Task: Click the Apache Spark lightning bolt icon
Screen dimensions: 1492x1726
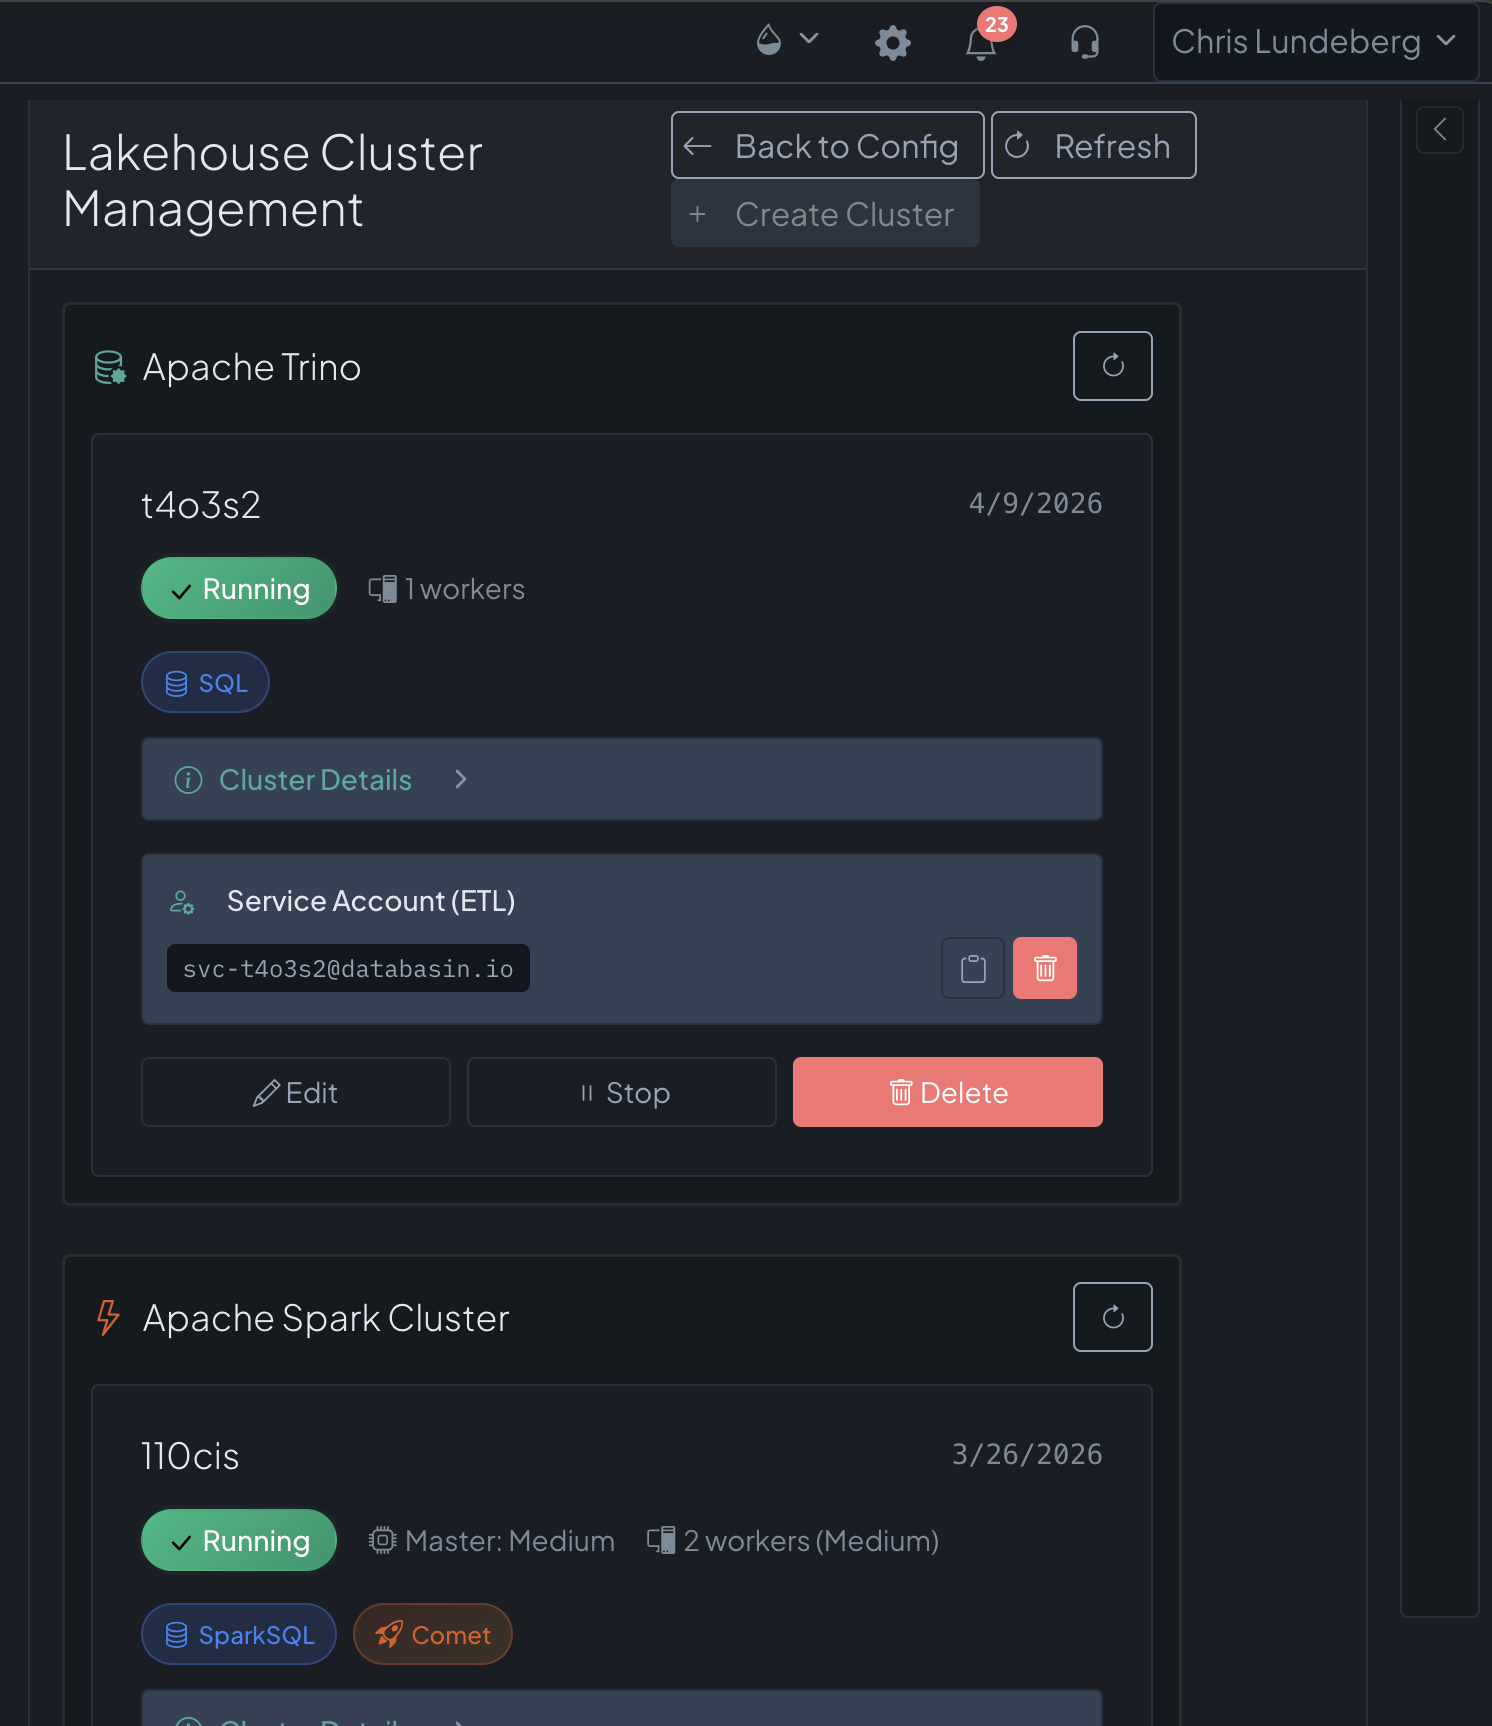Action: click(108, 1317)
